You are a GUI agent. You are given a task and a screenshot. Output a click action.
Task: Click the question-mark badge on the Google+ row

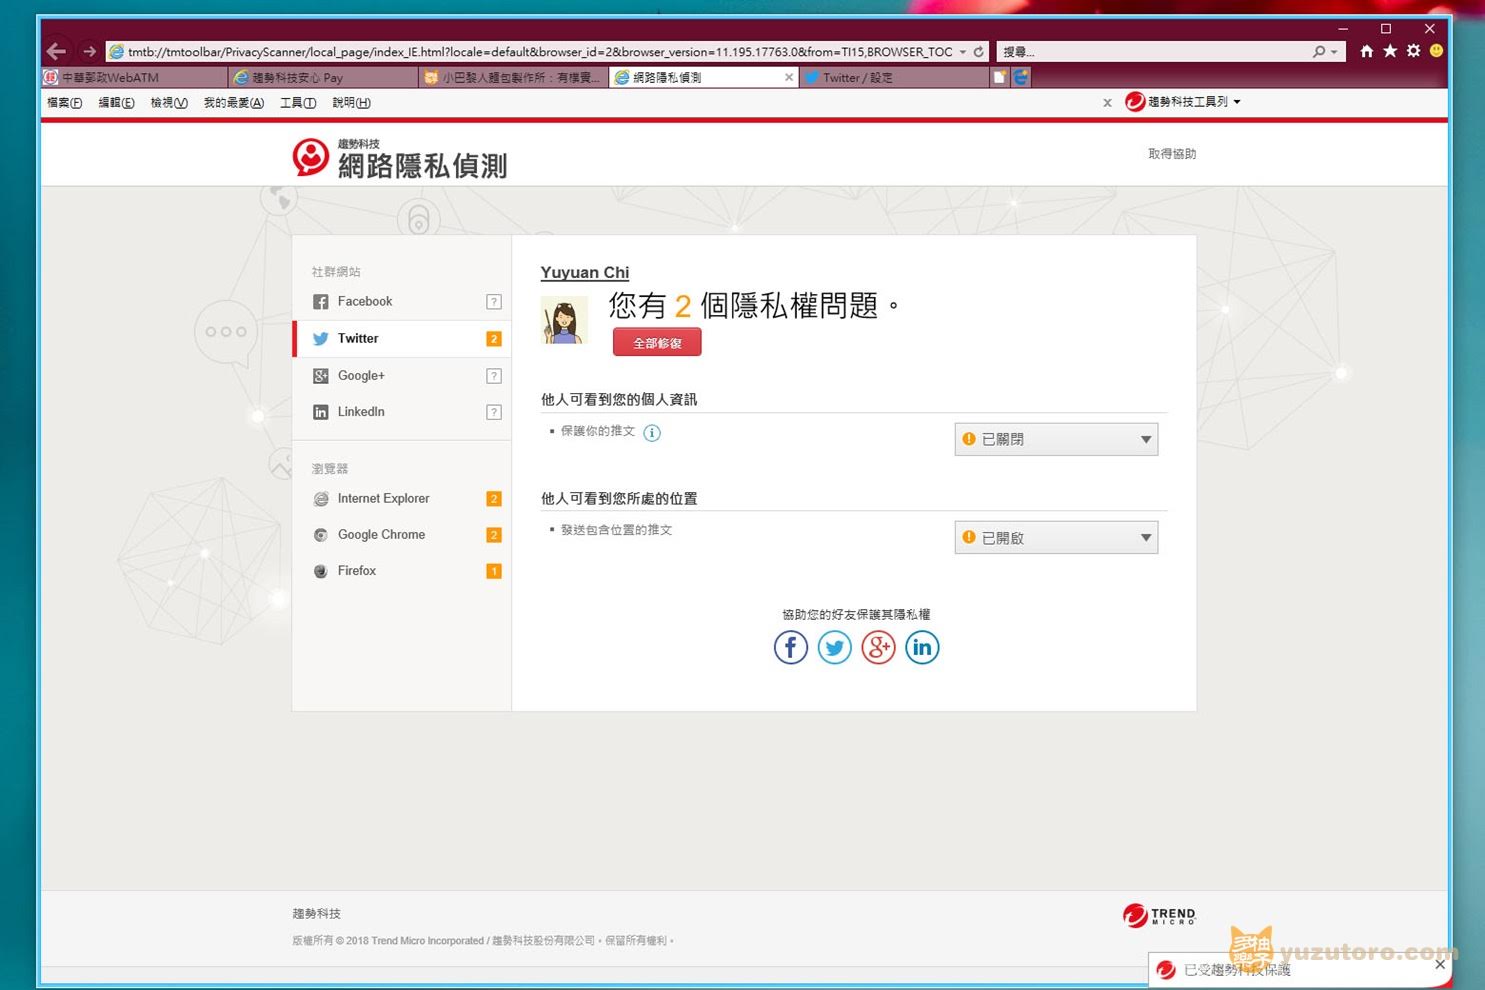click(494, 376)
